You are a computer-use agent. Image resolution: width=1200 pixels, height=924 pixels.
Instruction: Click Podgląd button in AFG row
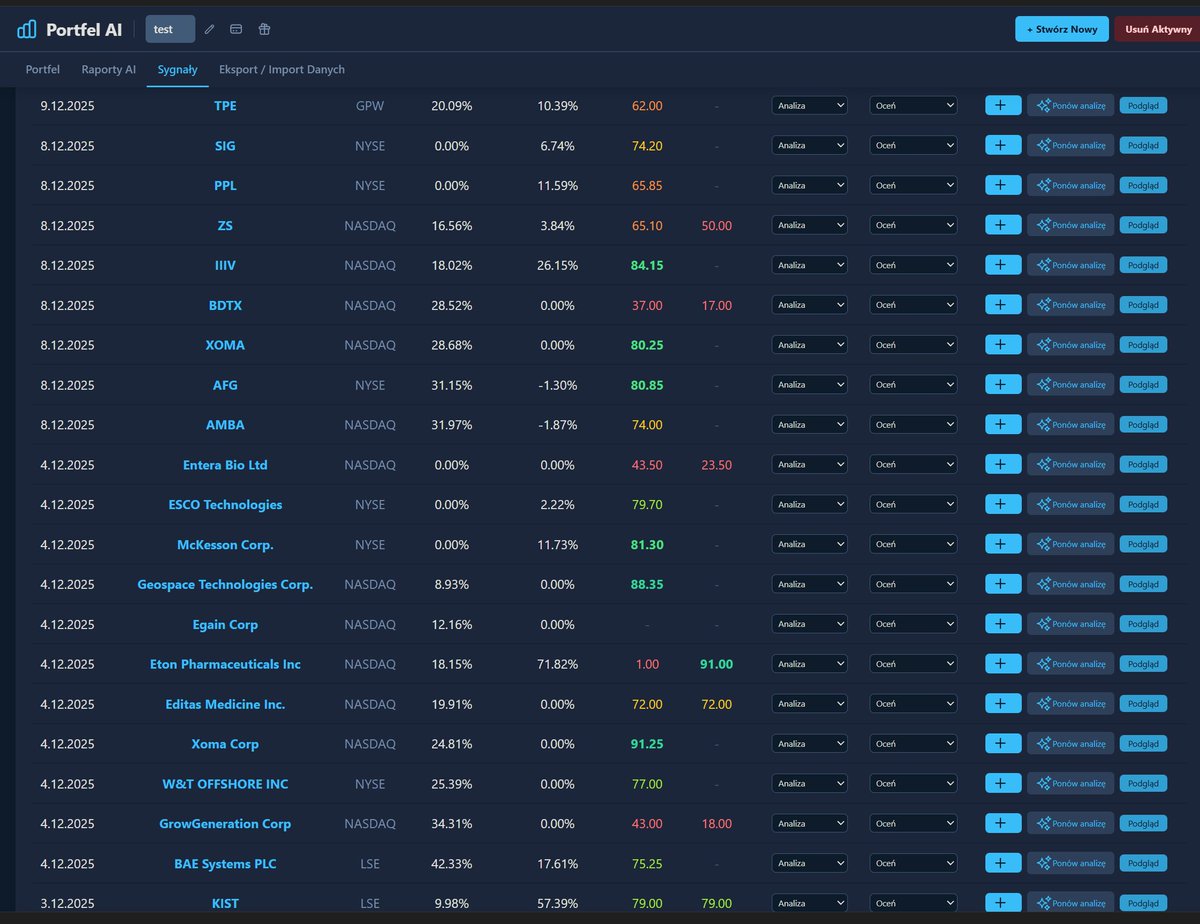coord(1143,384)
